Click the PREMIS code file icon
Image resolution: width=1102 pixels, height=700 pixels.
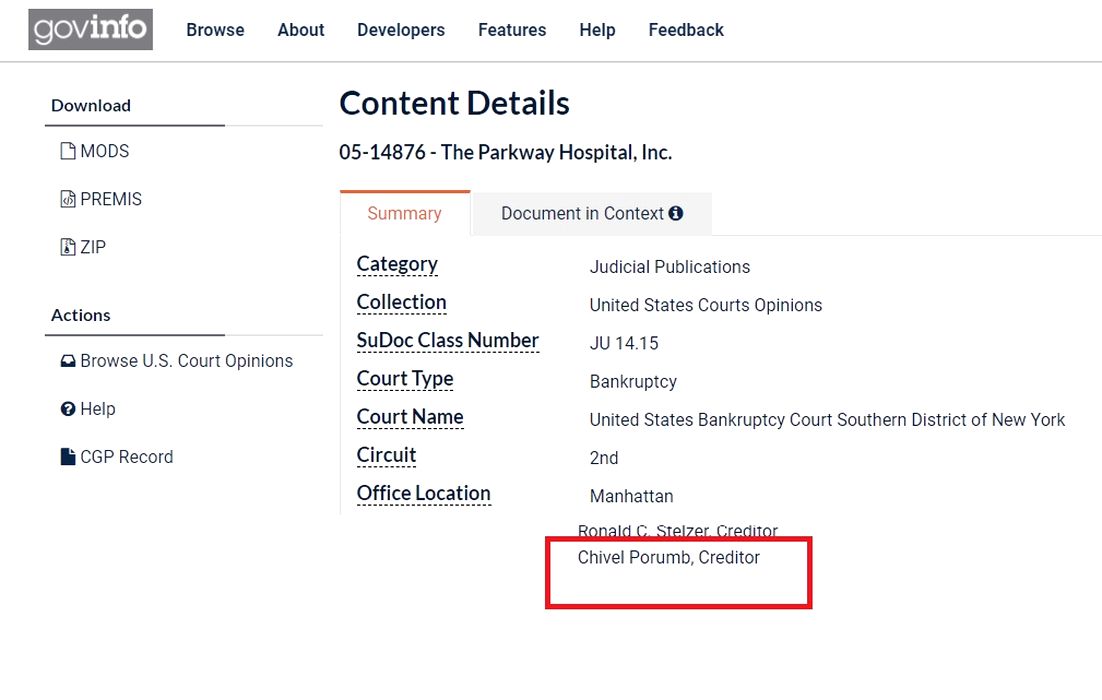tap(68, 199)
